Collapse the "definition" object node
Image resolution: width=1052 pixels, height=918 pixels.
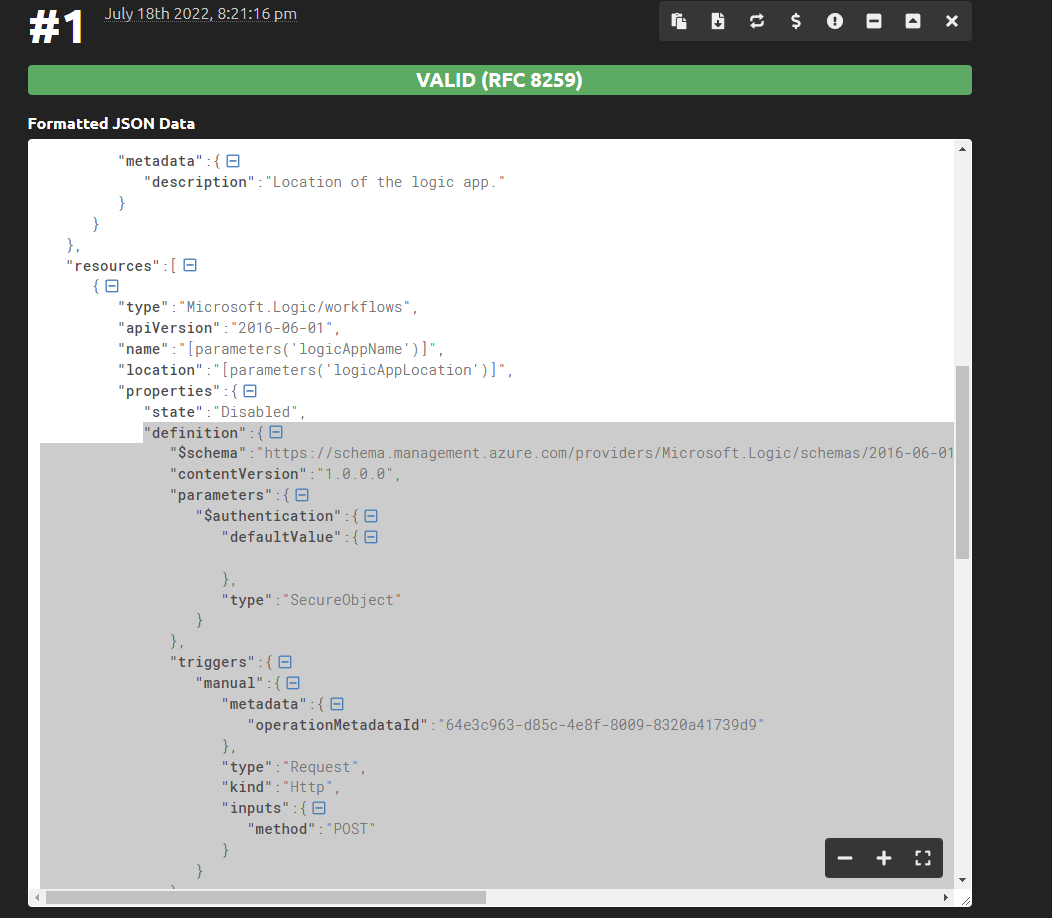(276, 433)
